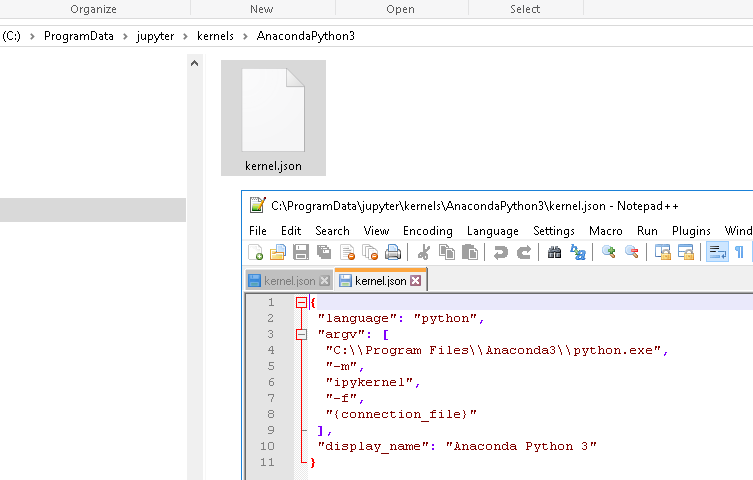Click the Redo arrow icon
This screenshot has width=753, height=480.
523,253
